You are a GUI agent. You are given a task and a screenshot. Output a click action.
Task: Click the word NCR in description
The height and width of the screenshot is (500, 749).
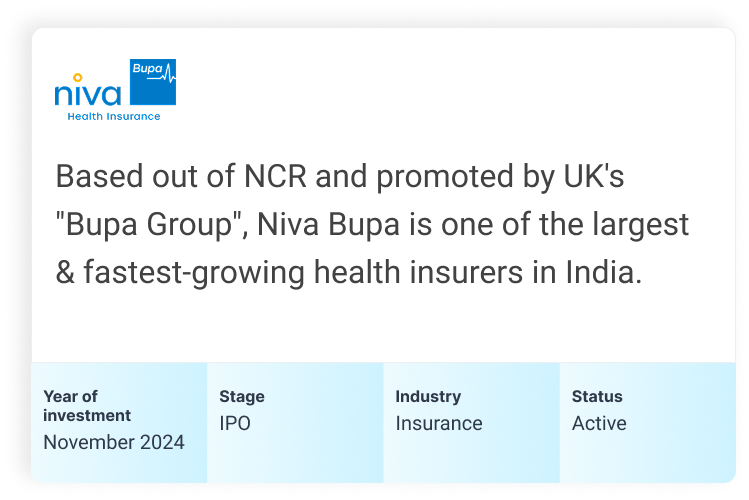click(x=275, y=176)
